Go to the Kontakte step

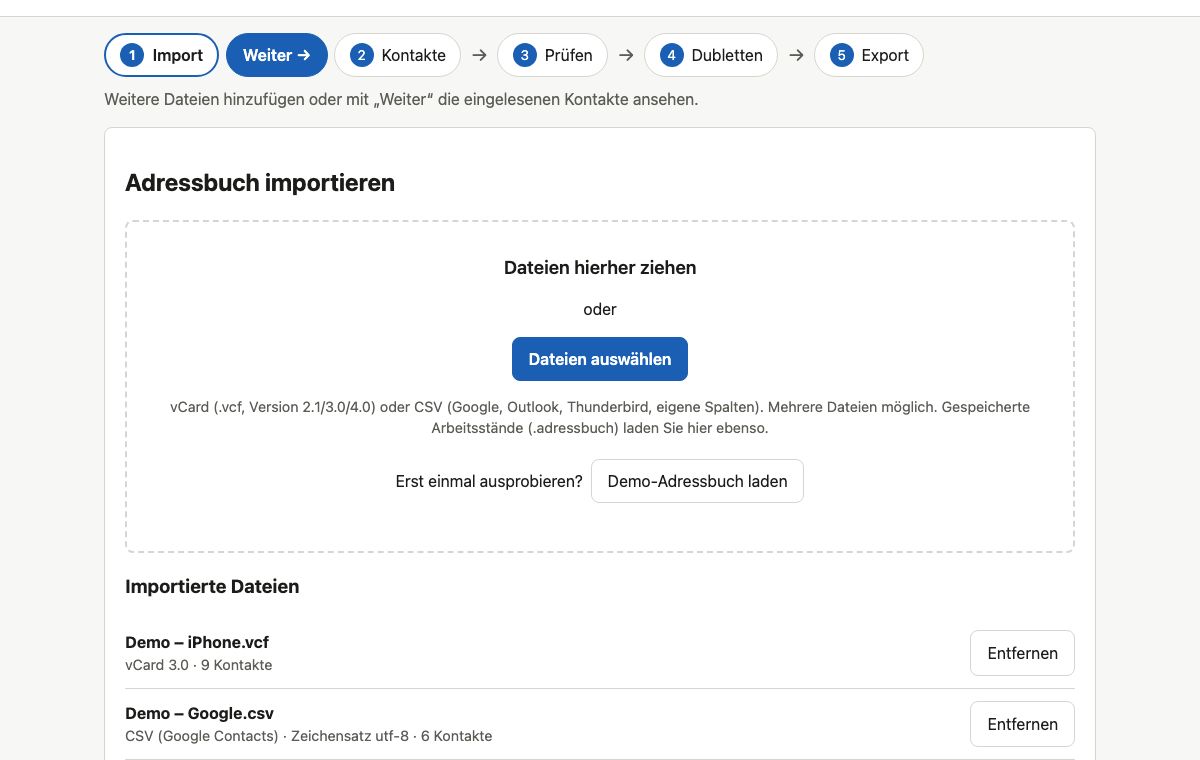(397, 55)
